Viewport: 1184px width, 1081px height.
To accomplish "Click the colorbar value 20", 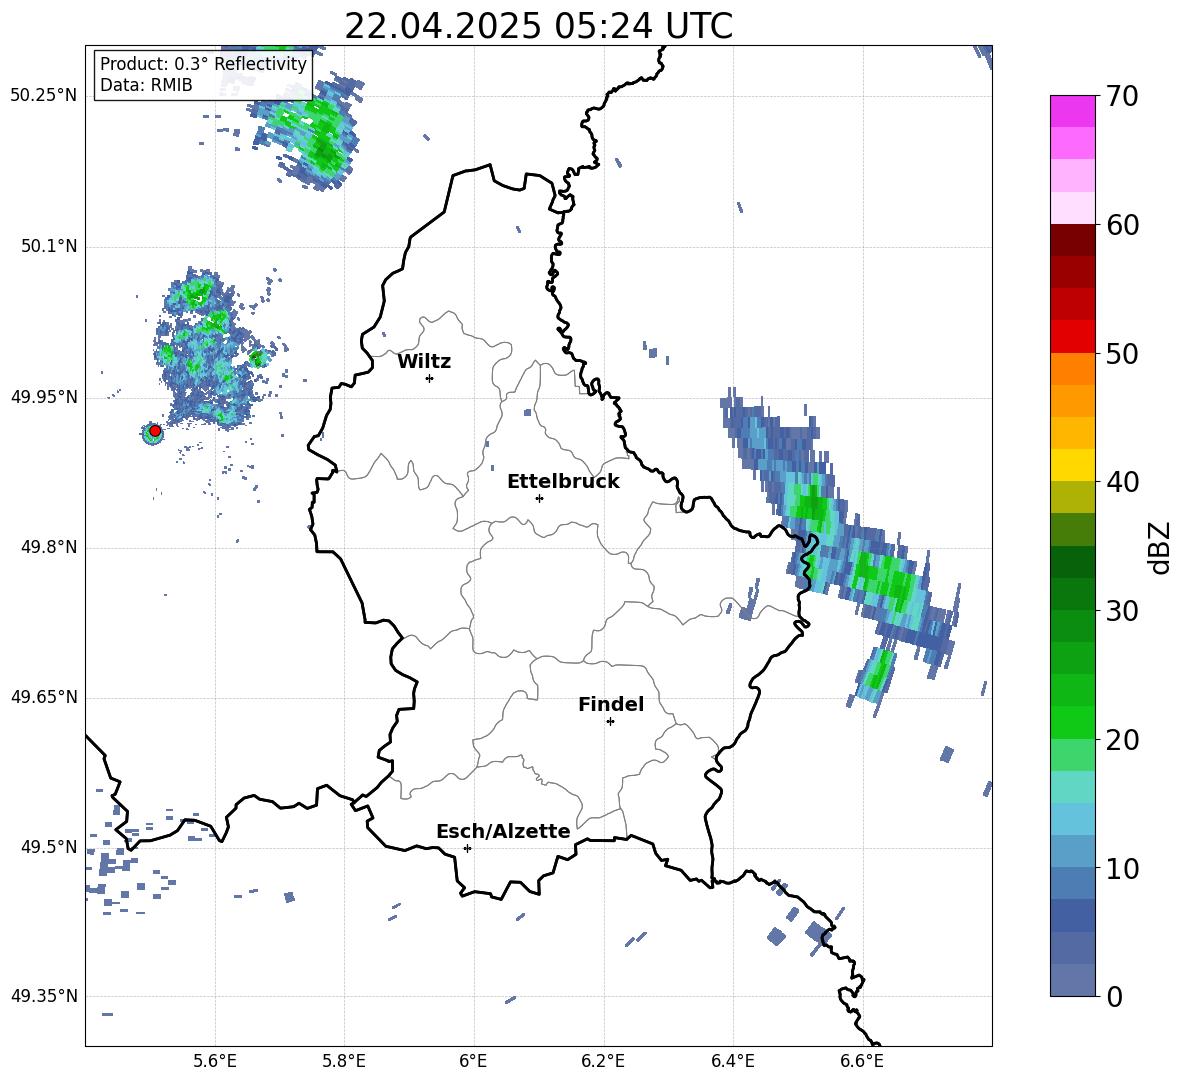I will 1122,740.
